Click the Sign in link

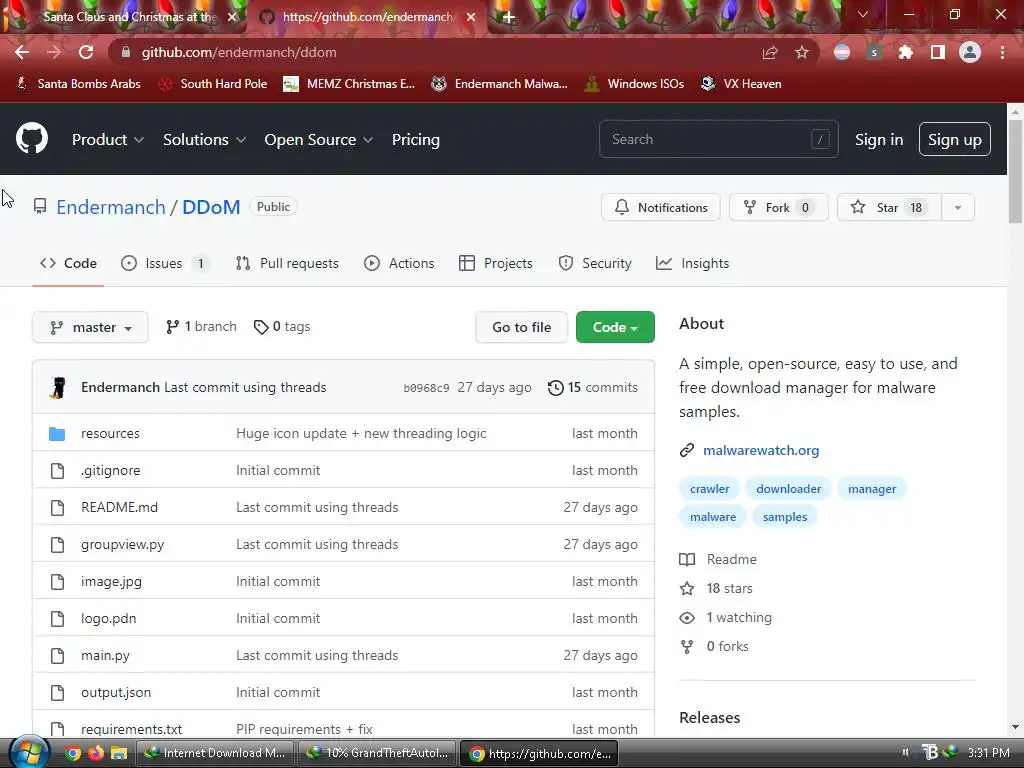879,140
